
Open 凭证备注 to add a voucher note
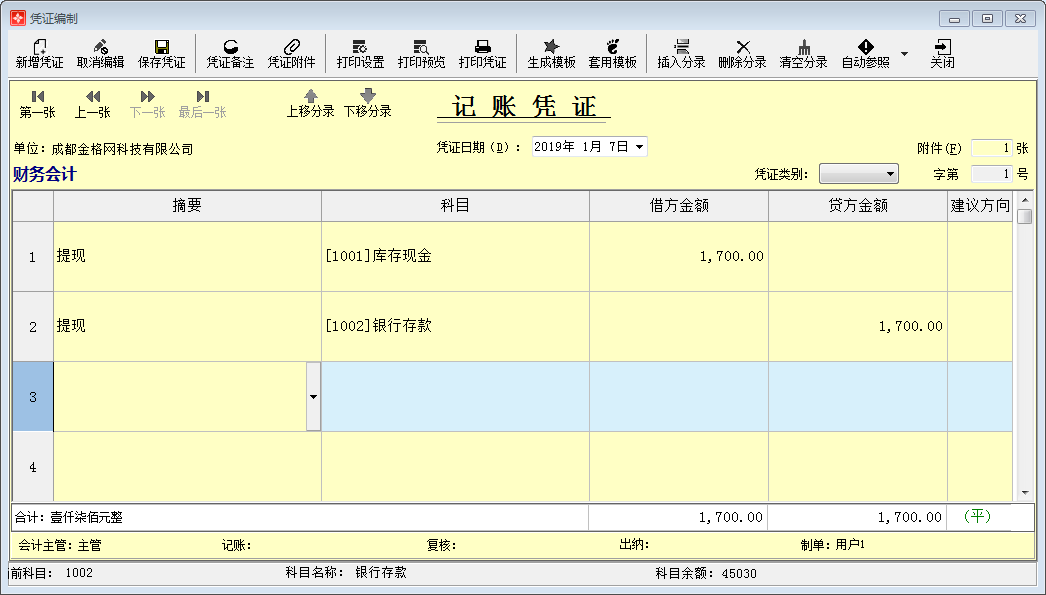point(229,54)
